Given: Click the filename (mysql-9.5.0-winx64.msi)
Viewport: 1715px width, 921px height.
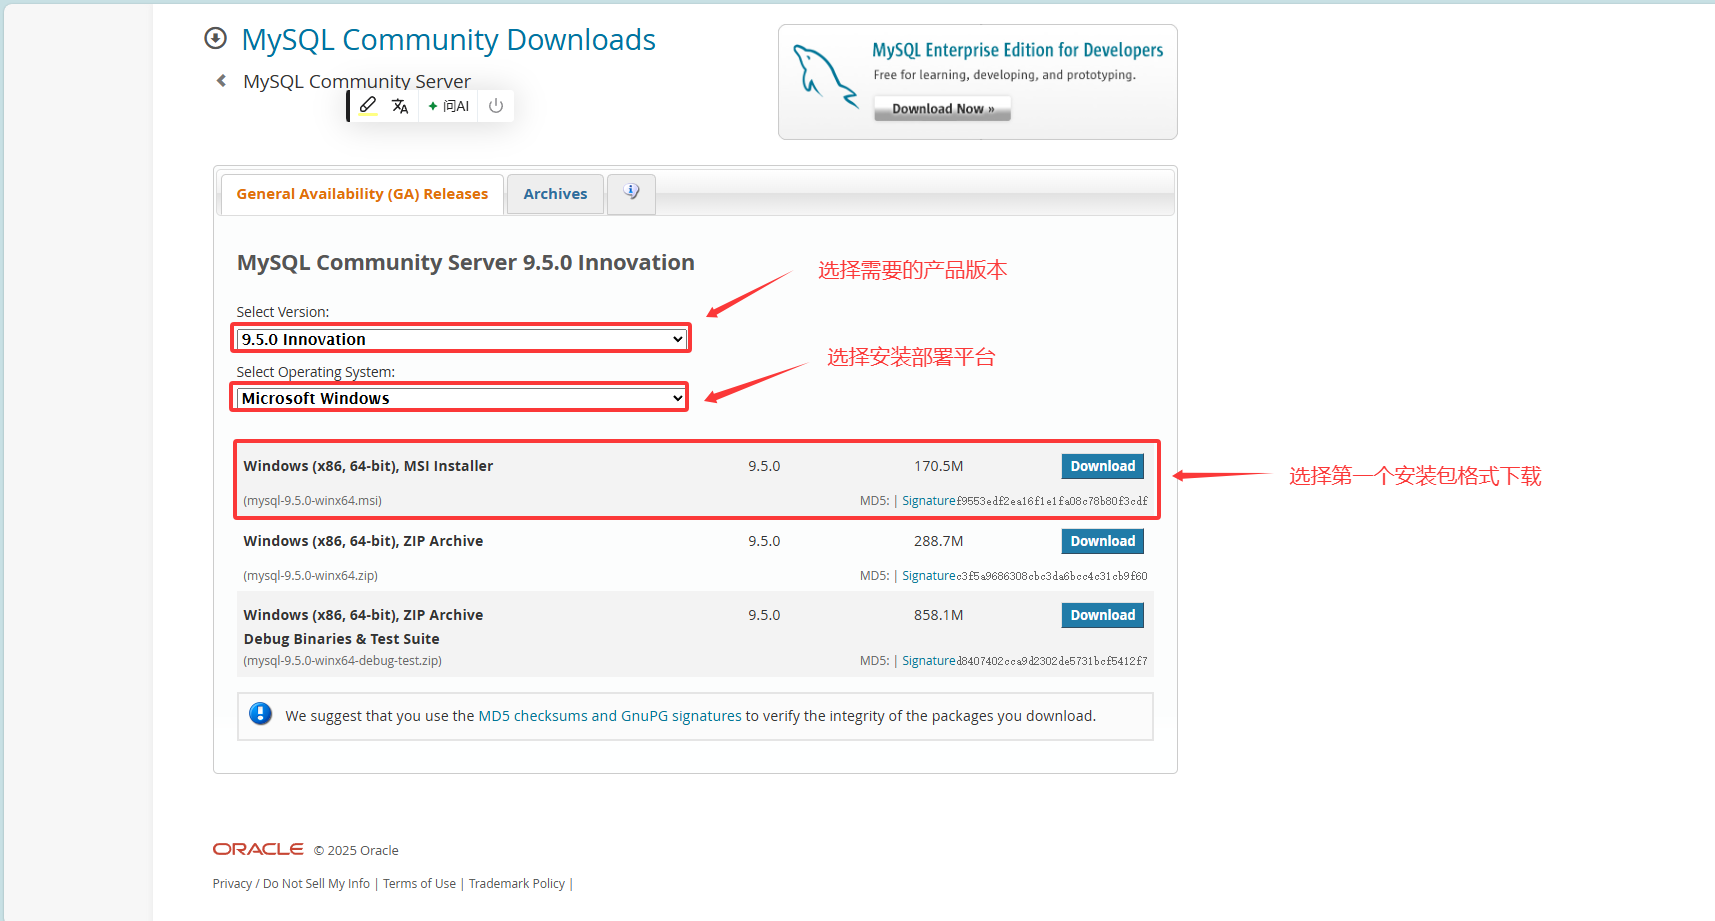Looking at the screenshot, I should click(x=312, y=501).
